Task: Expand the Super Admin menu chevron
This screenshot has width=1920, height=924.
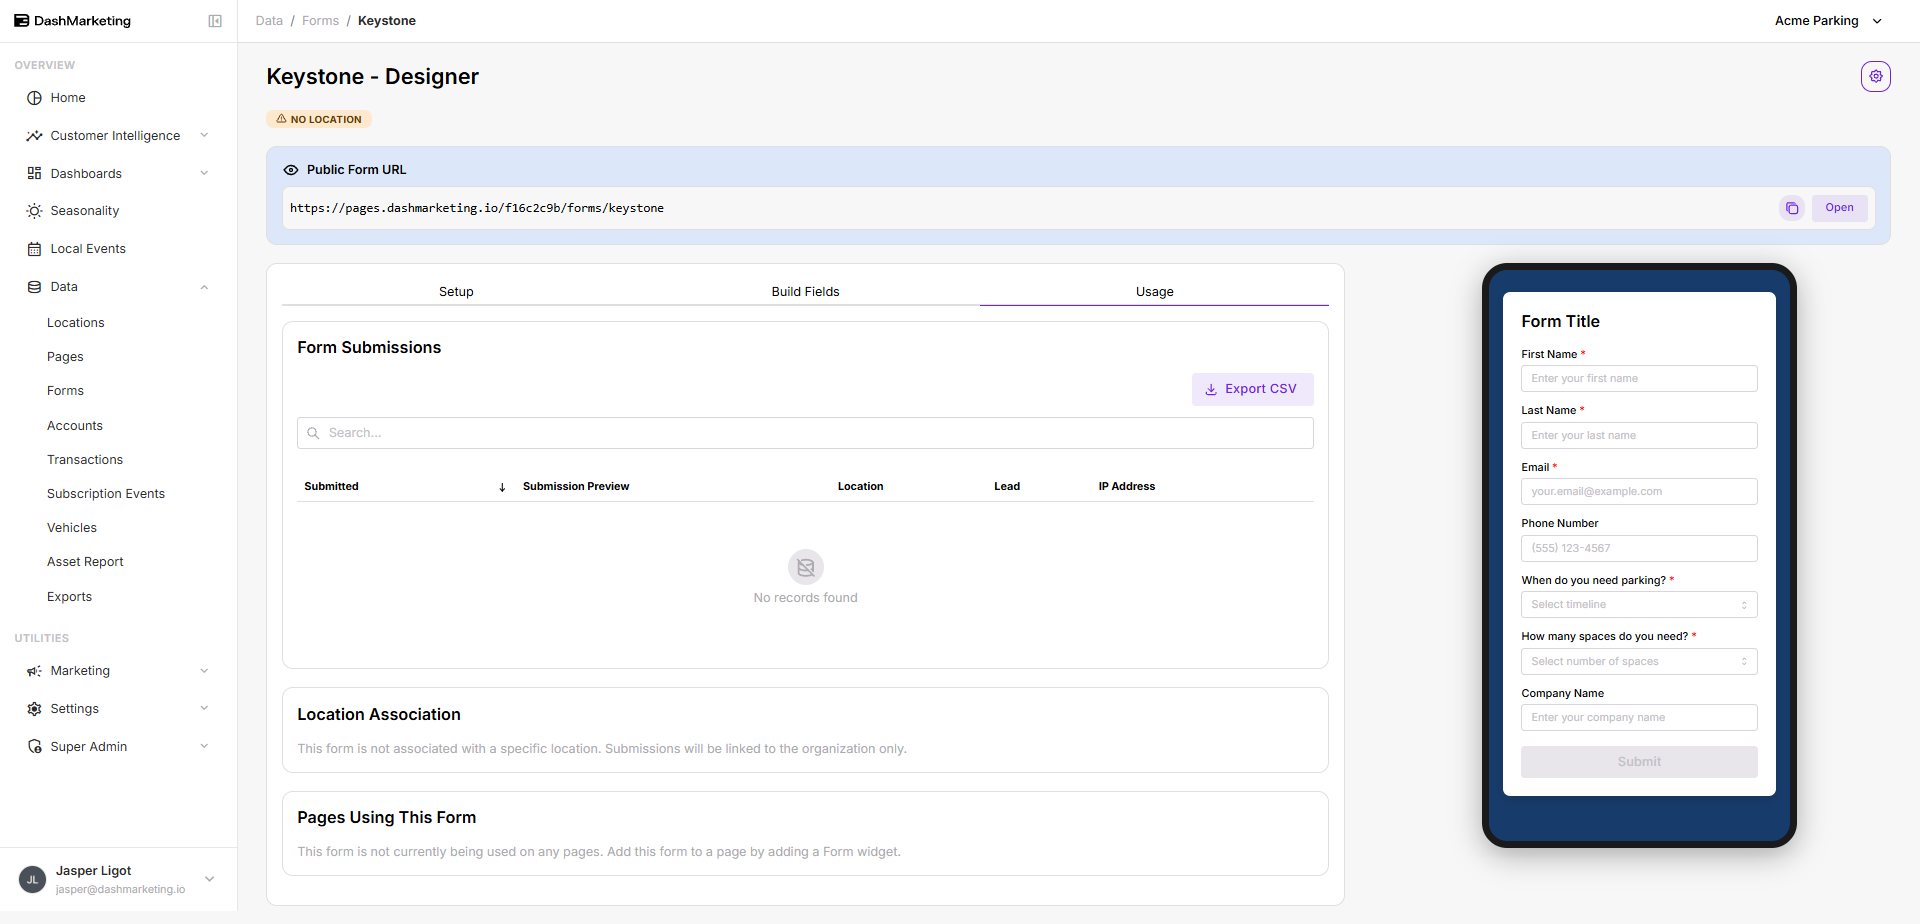Action: (204, 747)
